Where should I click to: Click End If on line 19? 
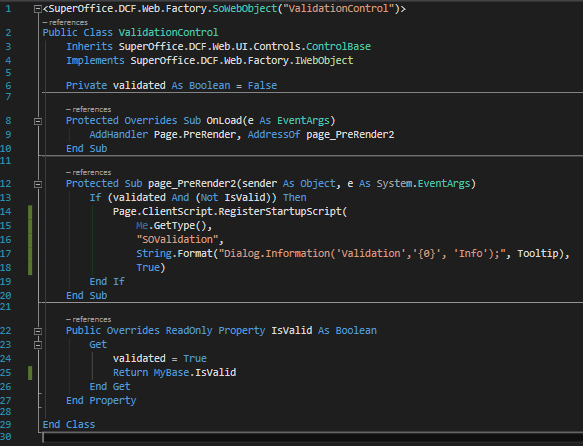107,282
